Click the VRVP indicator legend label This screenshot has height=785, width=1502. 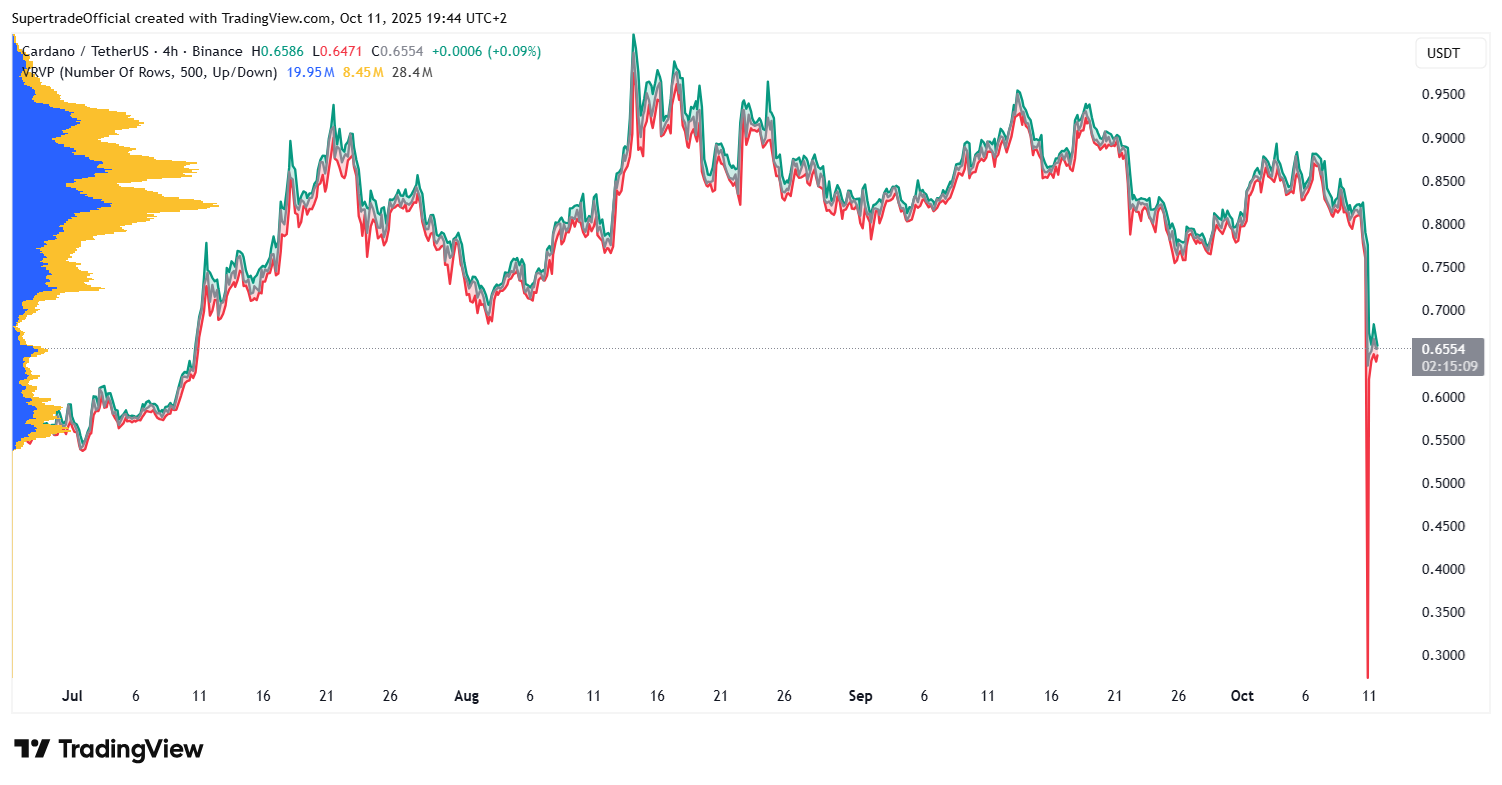click(x=150, y=73)
